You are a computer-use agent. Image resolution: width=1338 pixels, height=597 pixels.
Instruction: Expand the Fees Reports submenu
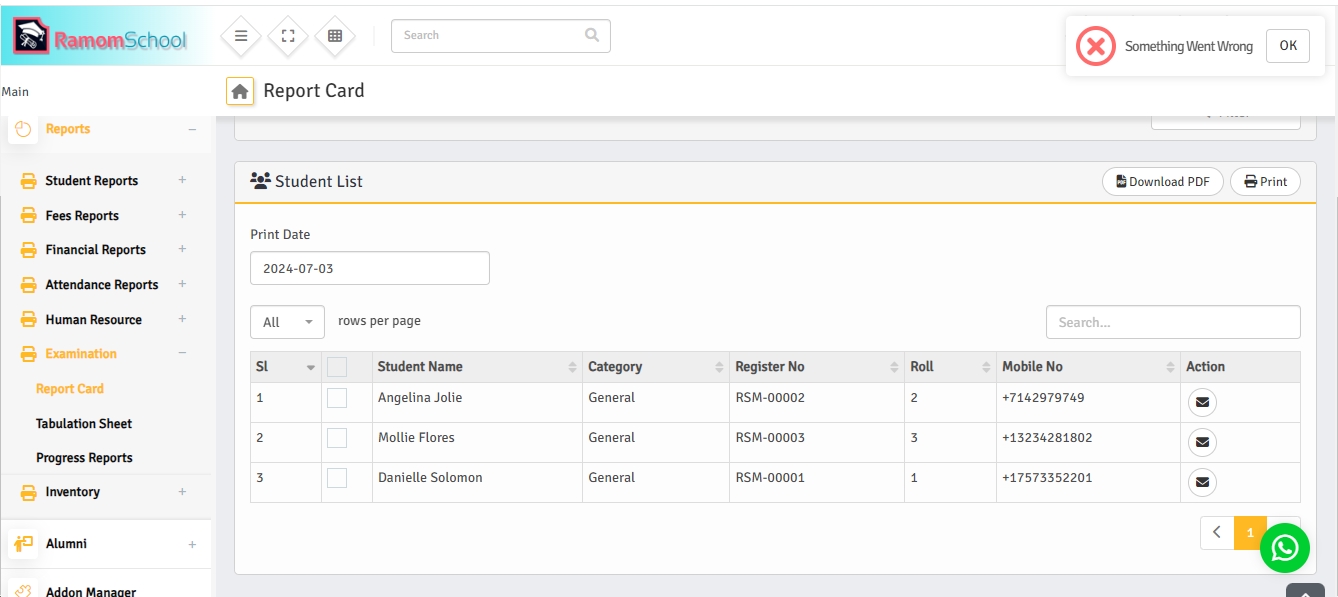pyautogui.click(x=182, y=215)
